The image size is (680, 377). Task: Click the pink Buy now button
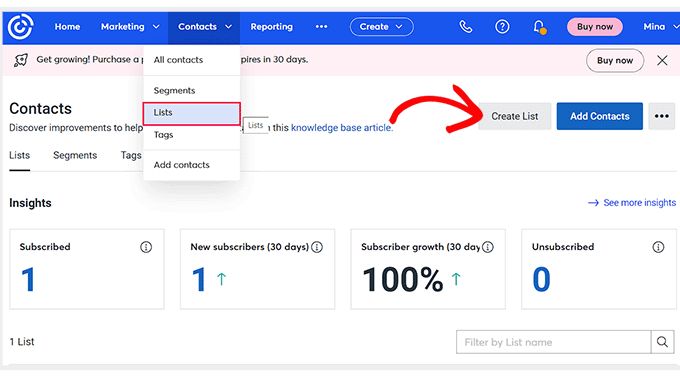[595, 27]
